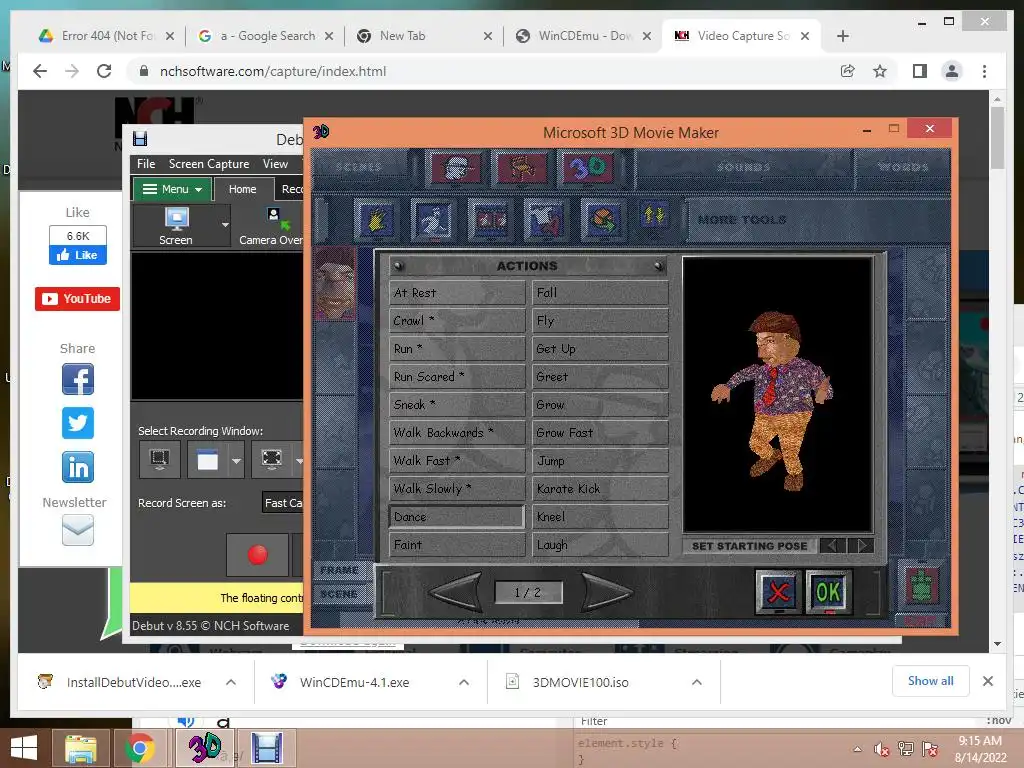Select the hand action tool icon
The width and height of the screenshot is (1024, 768).
376,219
